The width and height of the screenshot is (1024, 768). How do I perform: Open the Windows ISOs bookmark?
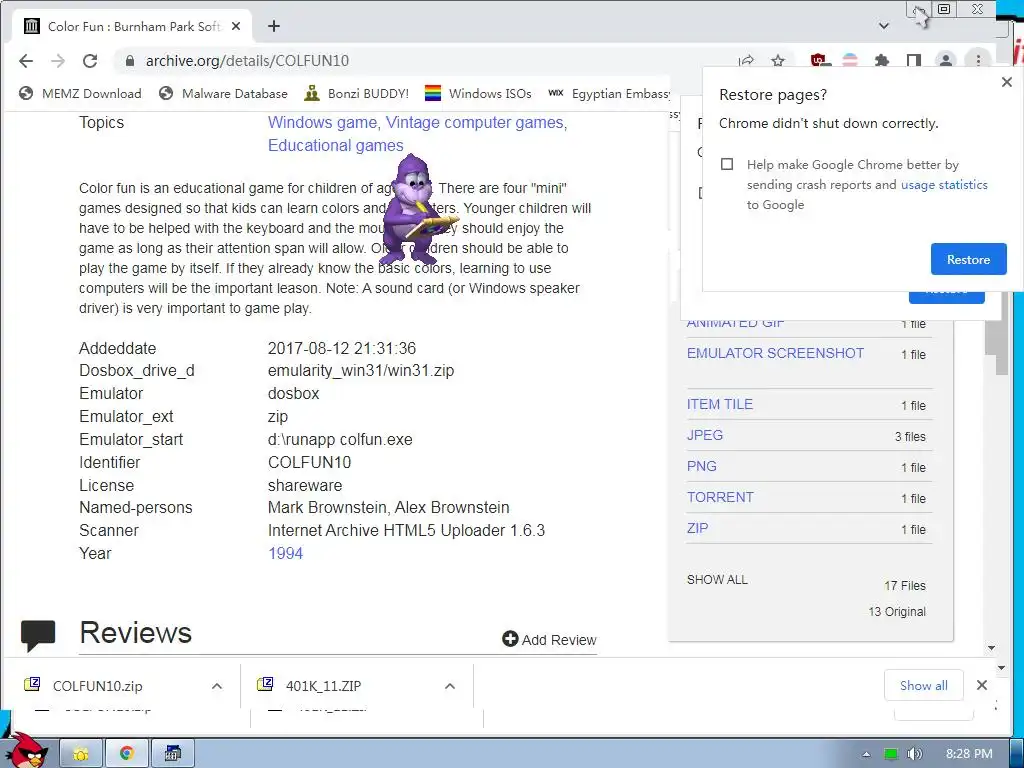pos(478,93)
